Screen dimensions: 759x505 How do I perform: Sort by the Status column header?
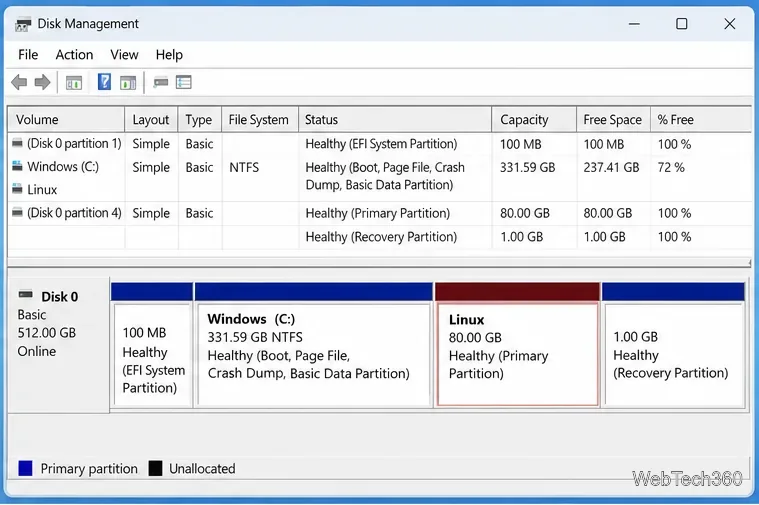pyautogui.click(x=395, y=120)
